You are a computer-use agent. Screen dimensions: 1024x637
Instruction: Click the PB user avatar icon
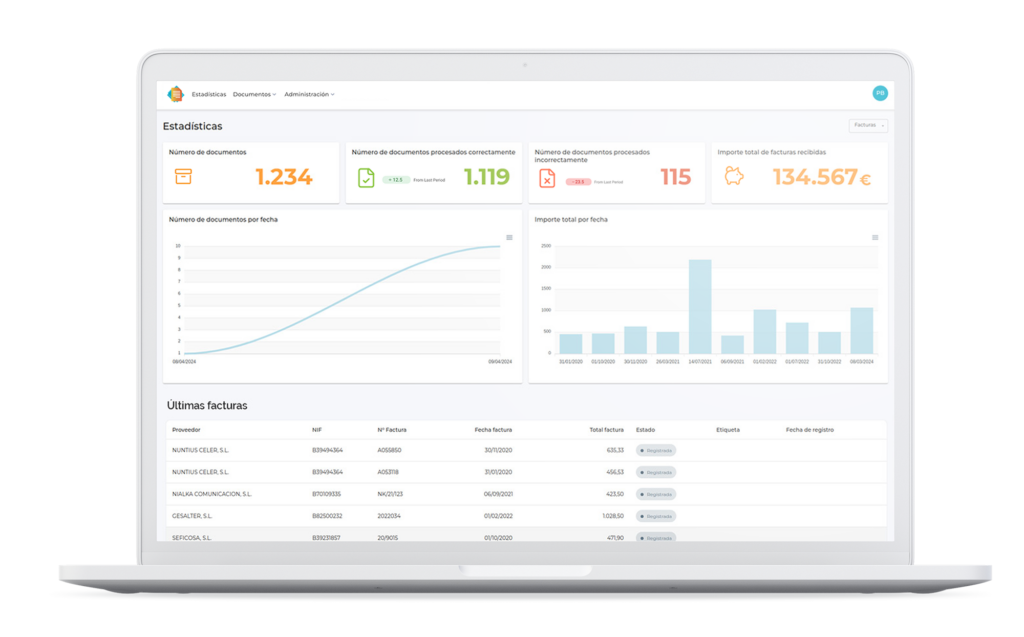[x=879, y=93]
